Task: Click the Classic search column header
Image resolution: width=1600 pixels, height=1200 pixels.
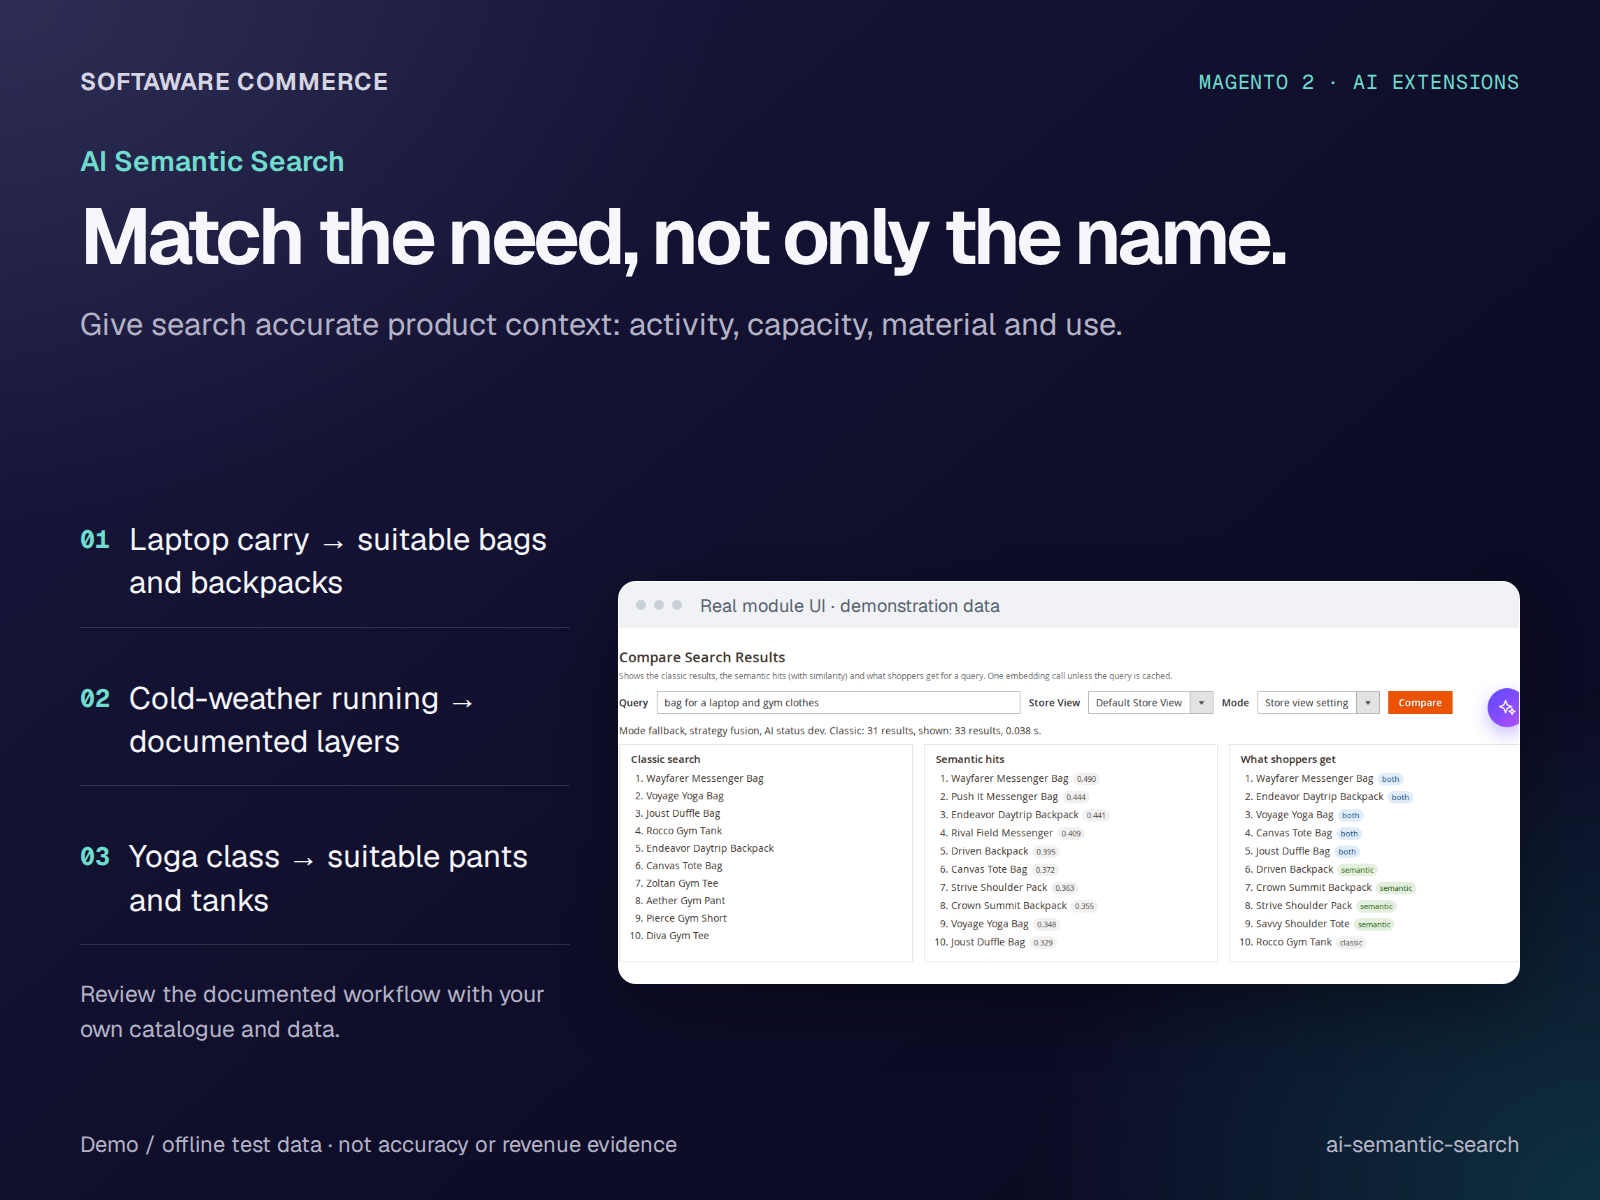Action: pyautogui.click(x=665, y=760)
